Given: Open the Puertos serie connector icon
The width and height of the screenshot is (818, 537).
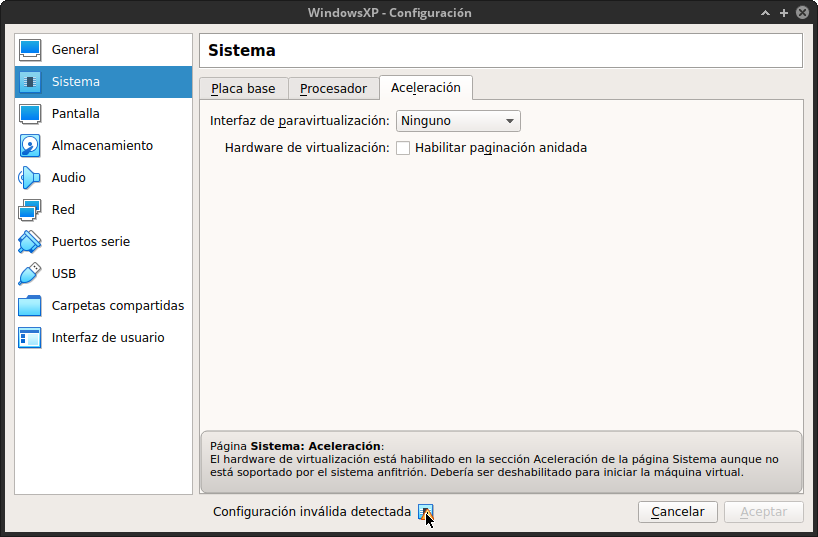Looking at the screenshot, I should 30,242.
